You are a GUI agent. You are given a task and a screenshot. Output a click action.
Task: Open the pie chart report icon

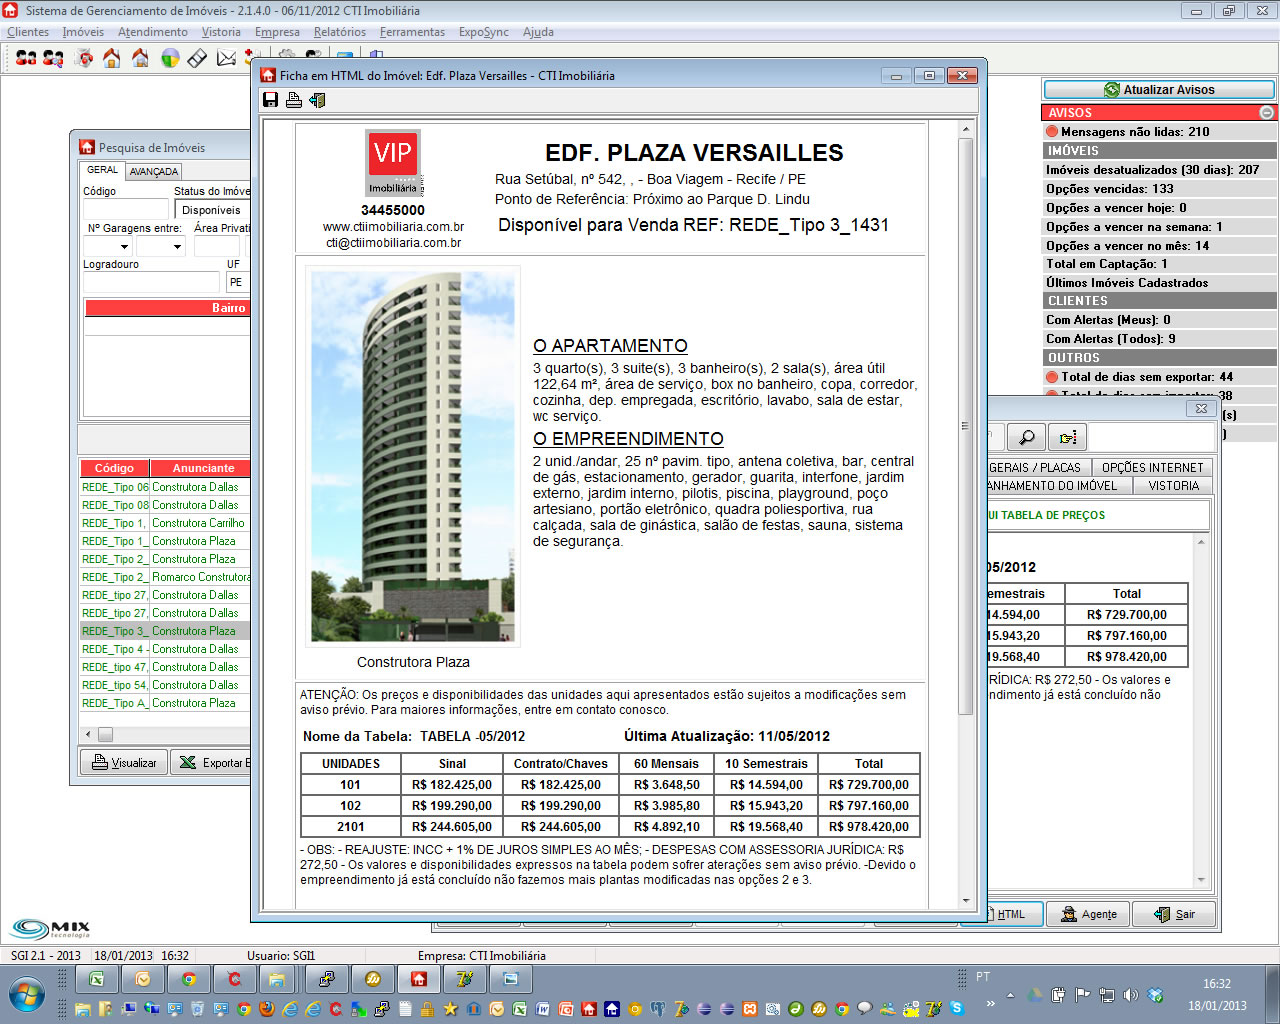click(x=170, y=58)
